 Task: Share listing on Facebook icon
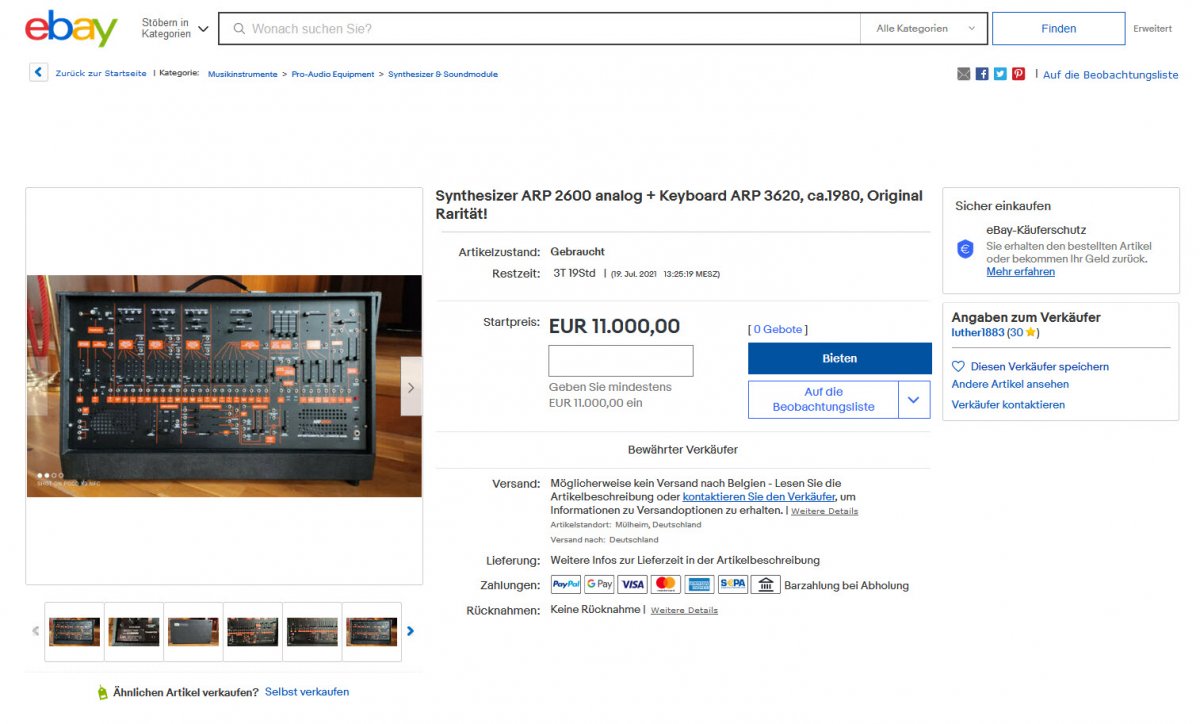982,74
